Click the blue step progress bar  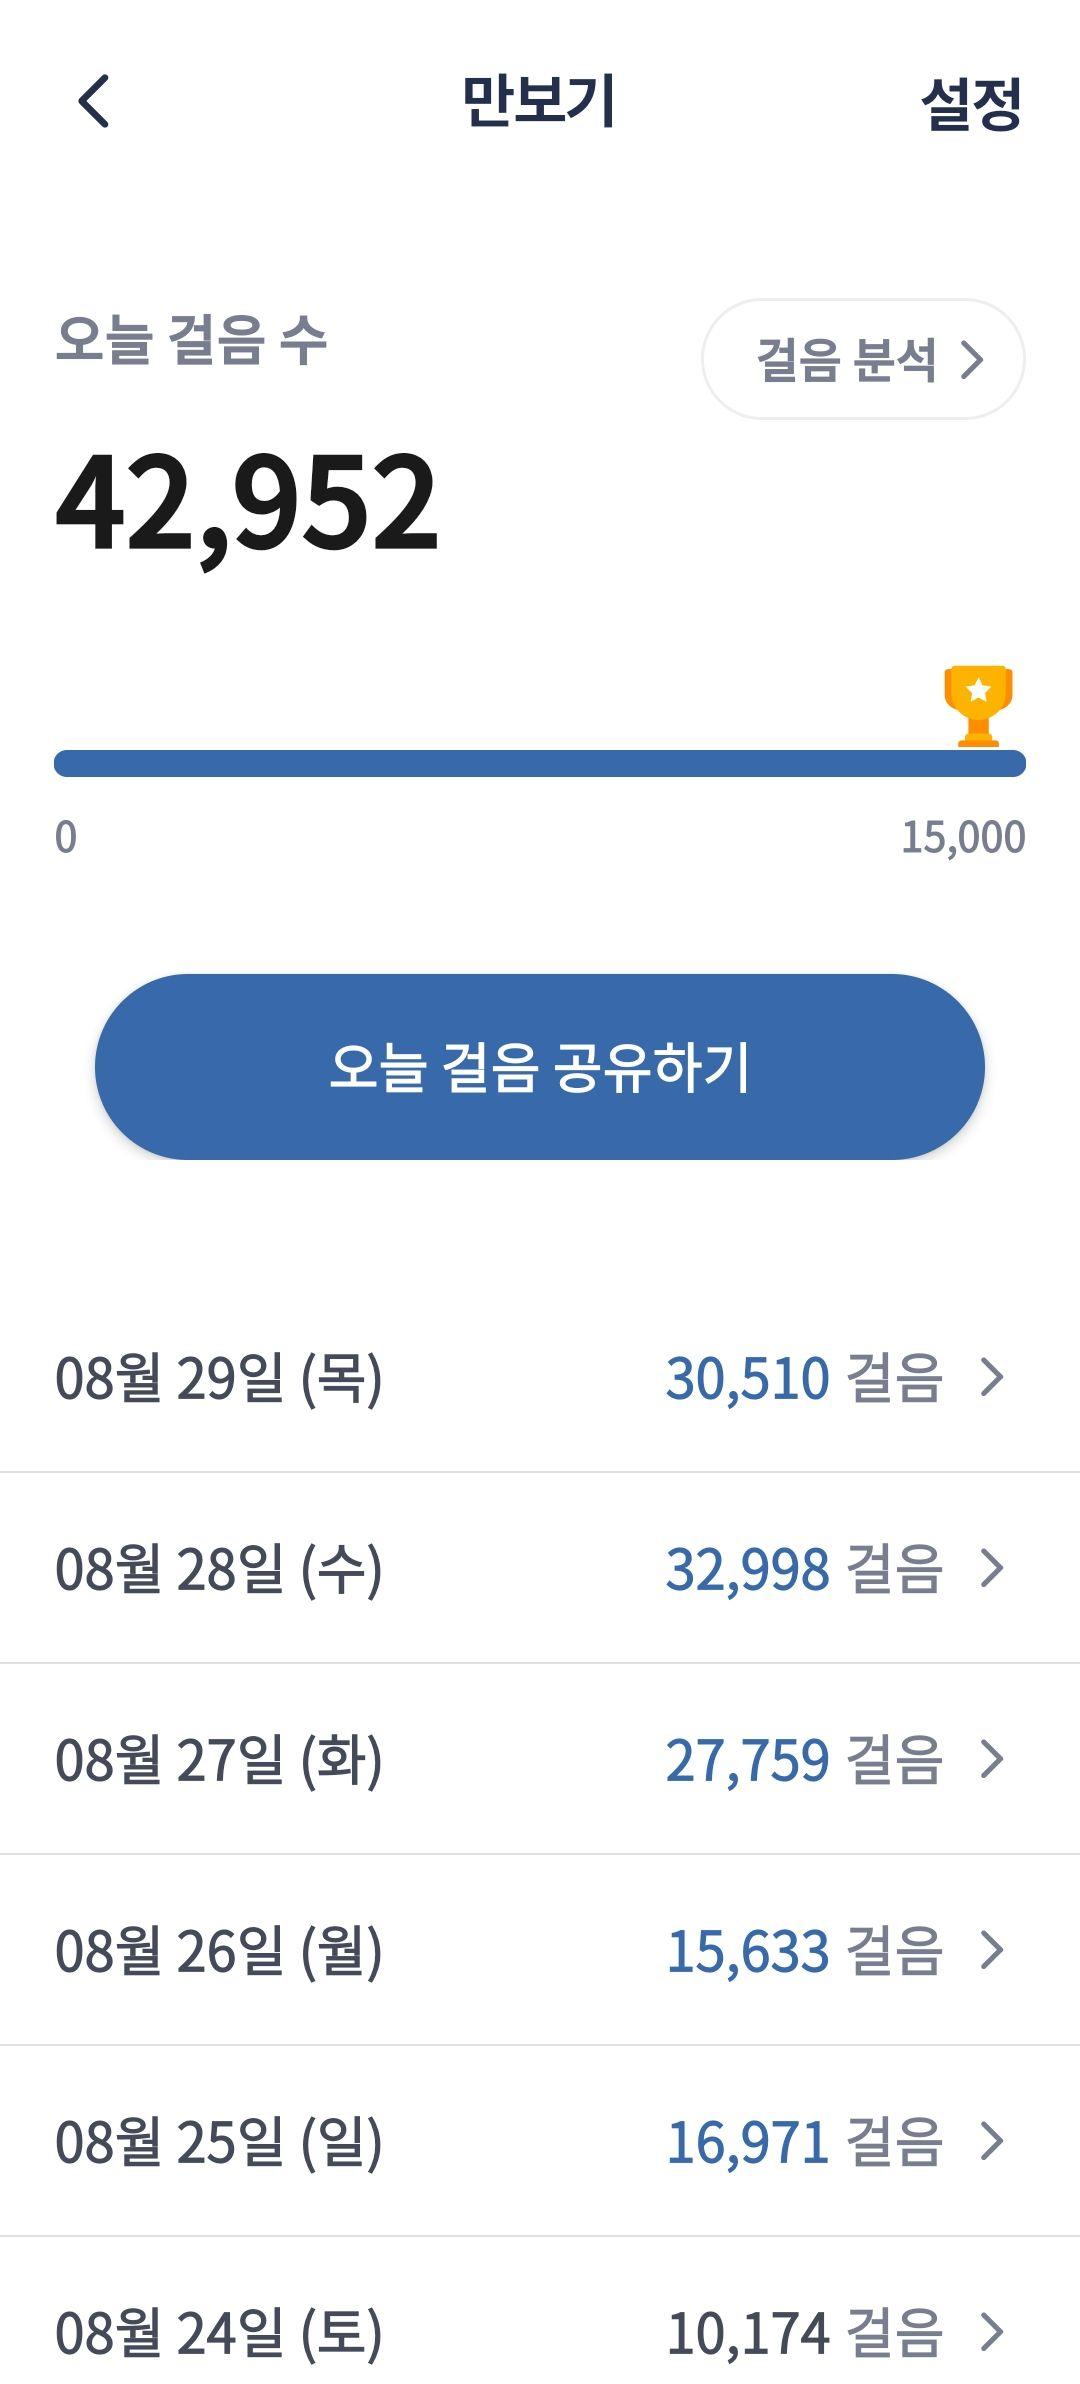click(540, 763)
